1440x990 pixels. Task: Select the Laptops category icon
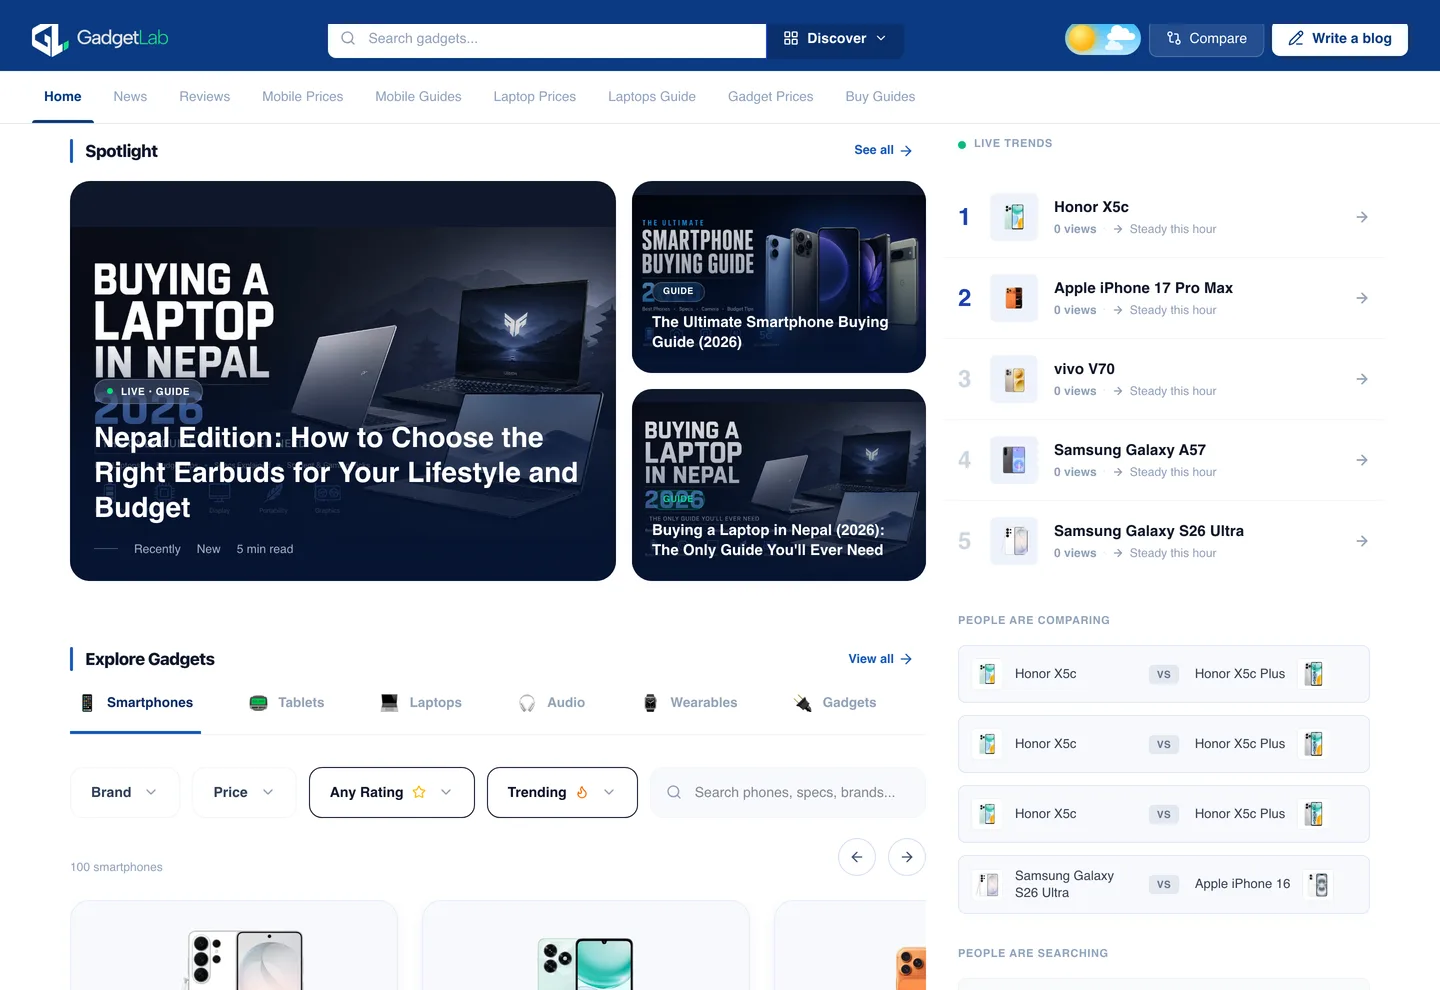[x=389, y=703]
